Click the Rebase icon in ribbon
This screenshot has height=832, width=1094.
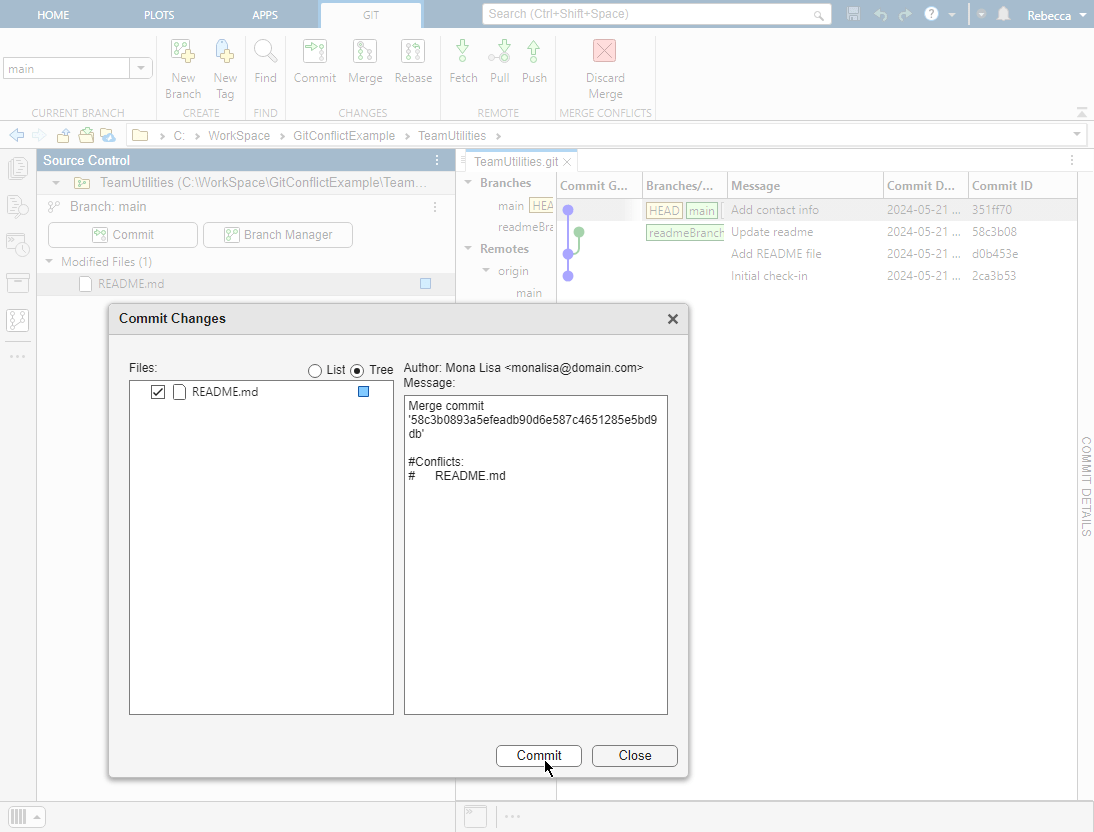[x=413, y=52]
